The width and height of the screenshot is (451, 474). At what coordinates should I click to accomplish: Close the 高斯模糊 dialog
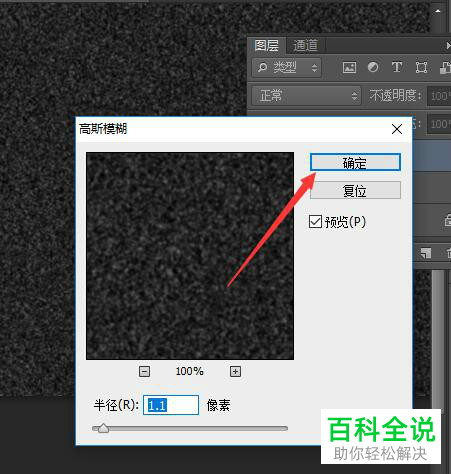[x=397, y=129]
